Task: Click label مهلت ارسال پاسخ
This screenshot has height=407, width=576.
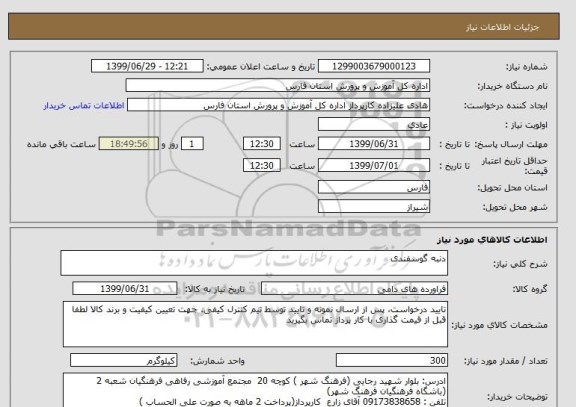Action: click(511, 144)
